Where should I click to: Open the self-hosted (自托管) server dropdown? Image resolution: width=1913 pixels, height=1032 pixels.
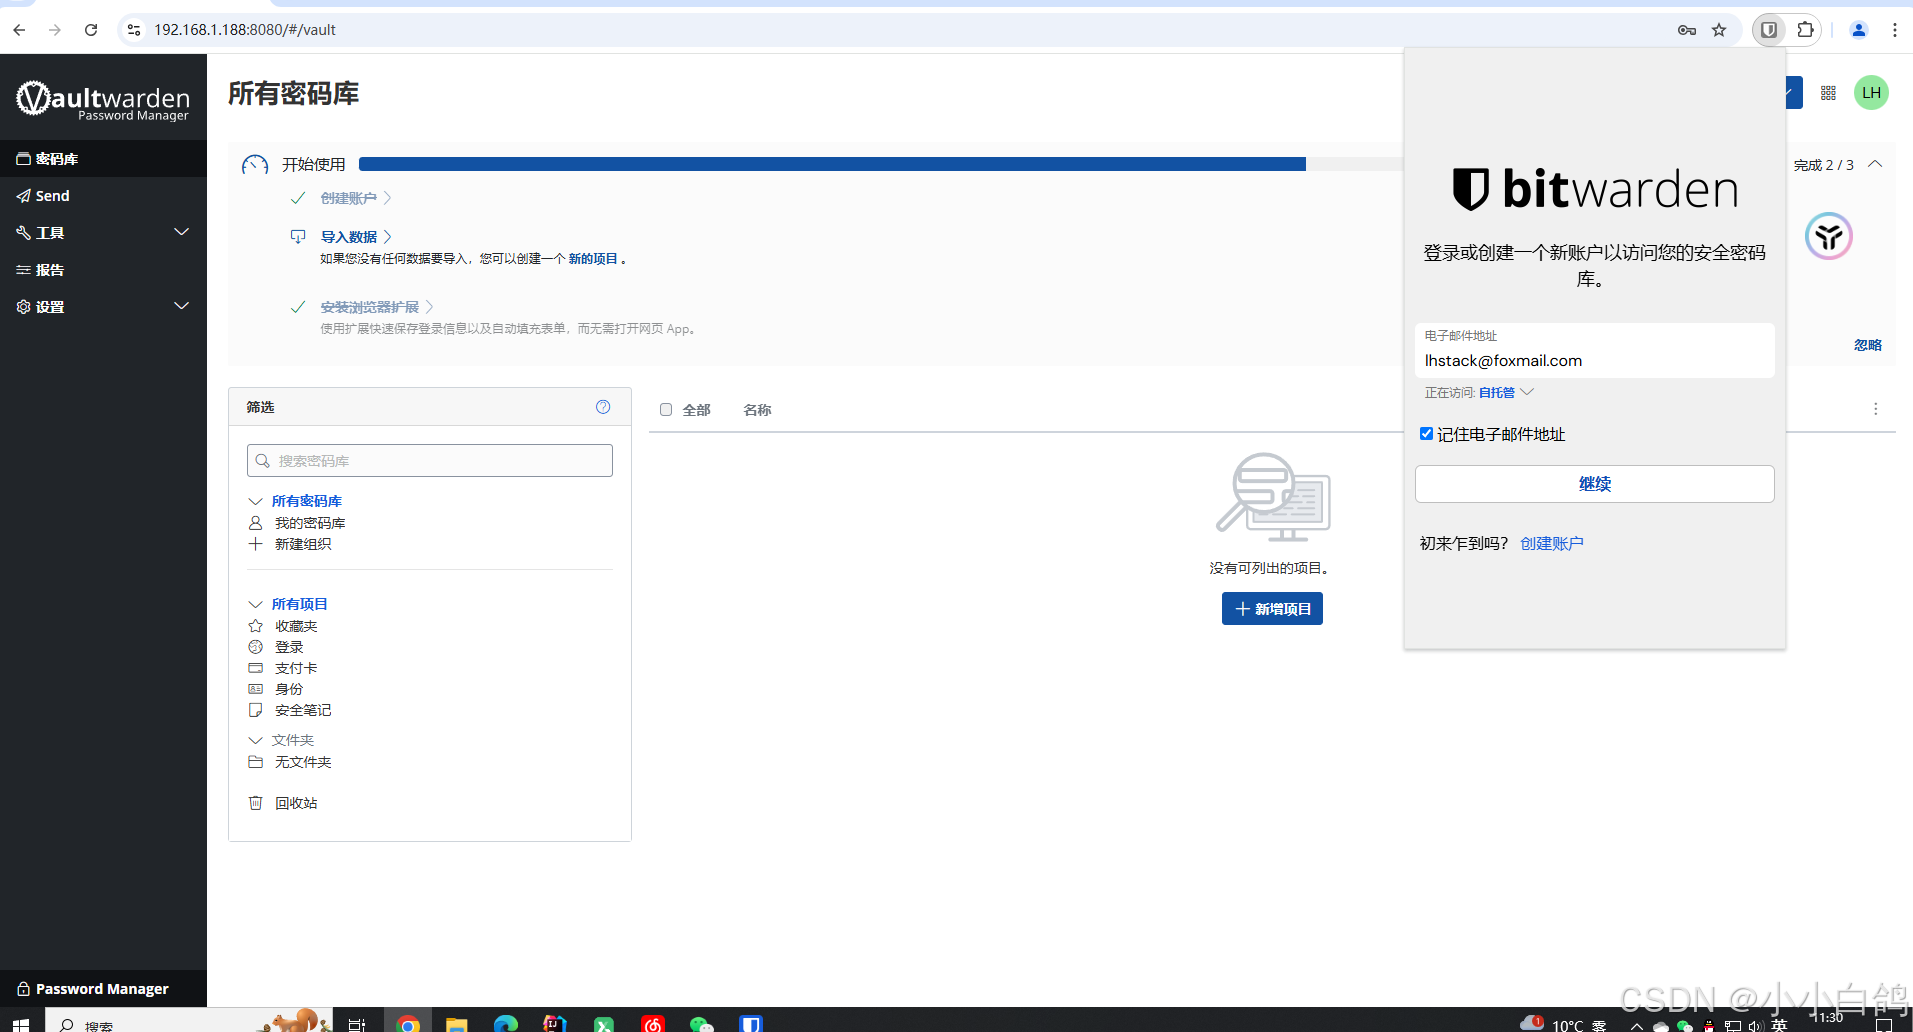[x=1505, y=393]
